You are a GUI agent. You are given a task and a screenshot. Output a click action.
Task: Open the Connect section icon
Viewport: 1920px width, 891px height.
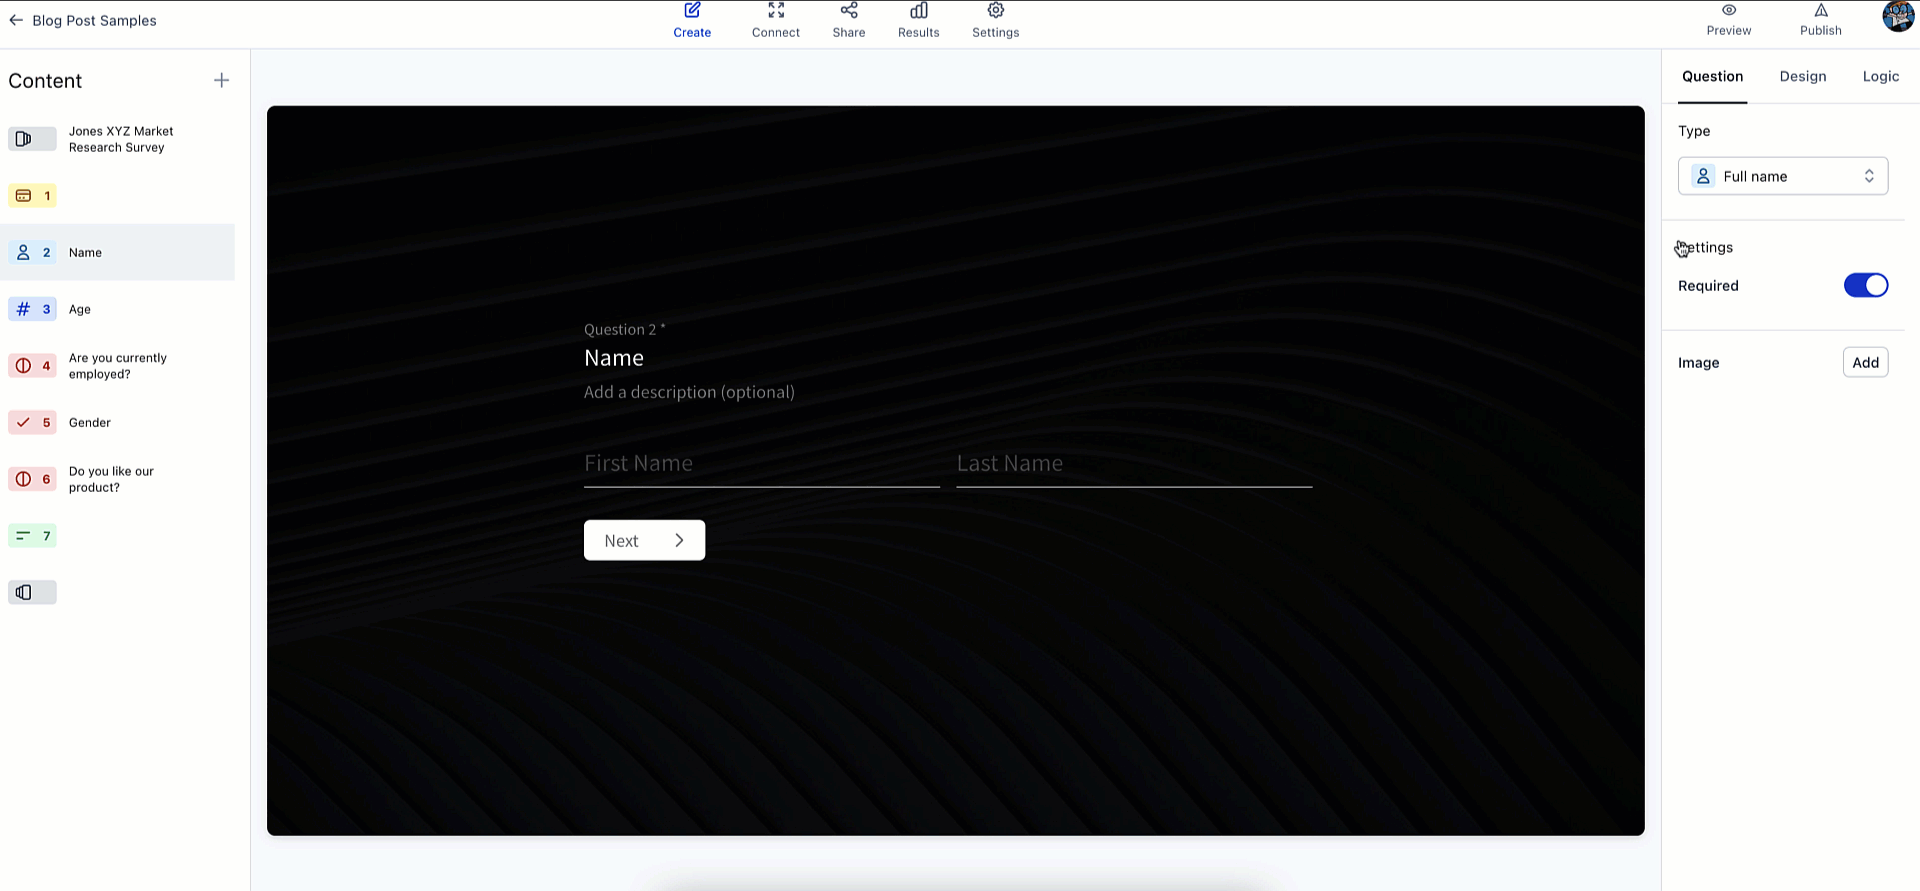[x=775, y=11]
